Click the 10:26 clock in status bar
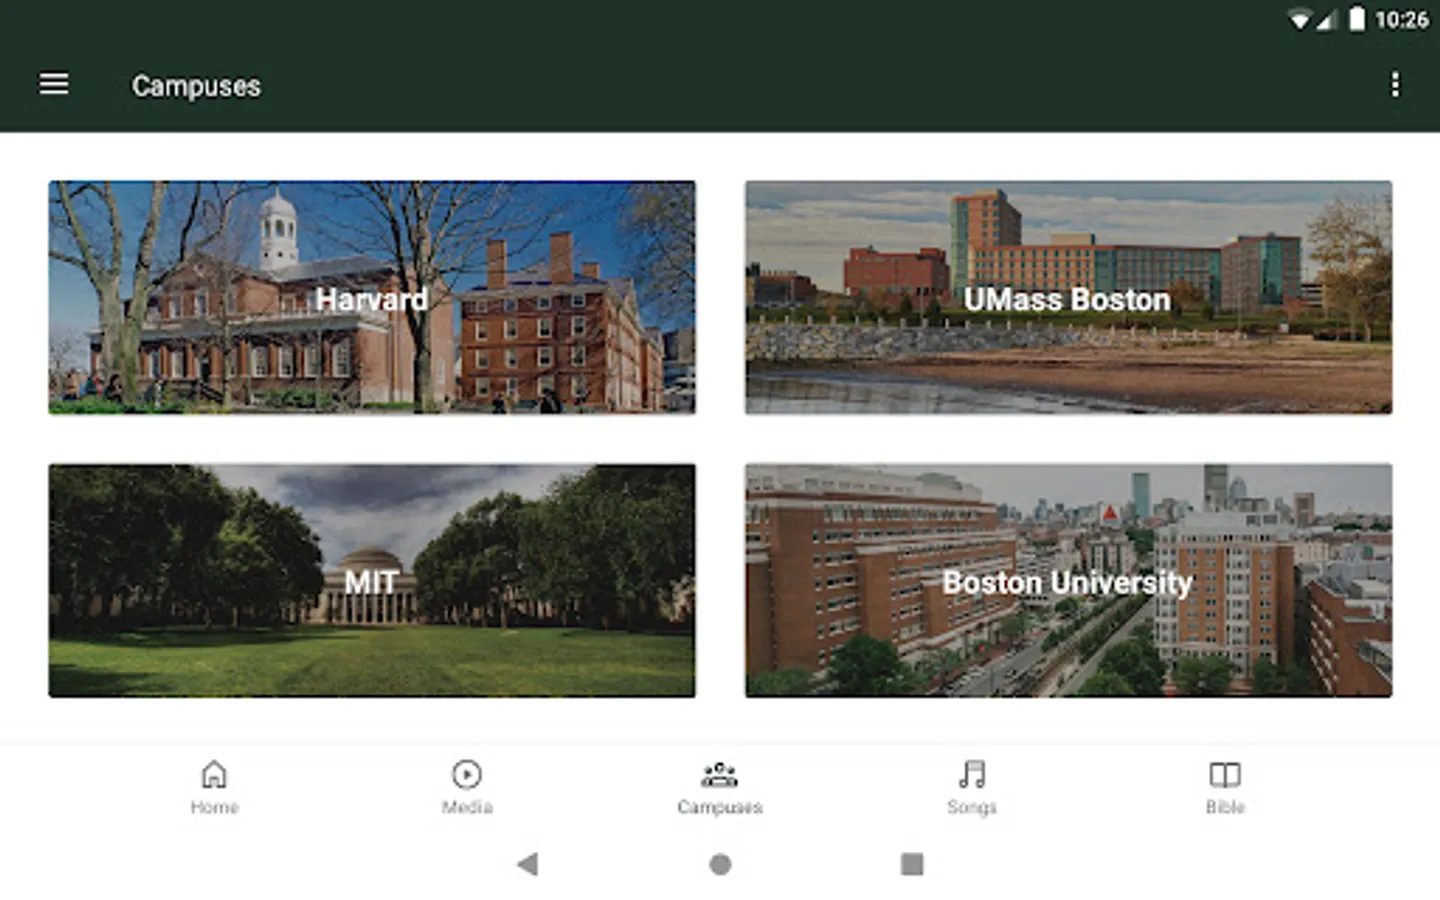This screenshot has height=900, width=1440. coord(1402,20)
